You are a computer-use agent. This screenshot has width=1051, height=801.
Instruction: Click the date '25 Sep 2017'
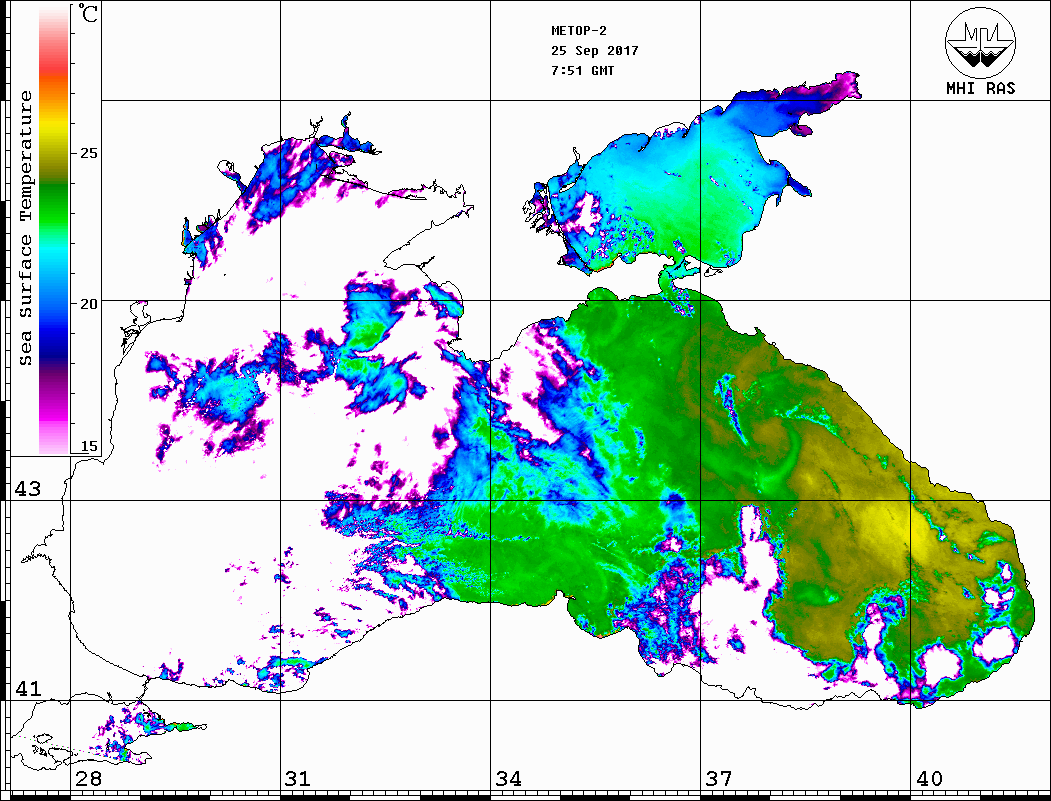pos(595,51)
